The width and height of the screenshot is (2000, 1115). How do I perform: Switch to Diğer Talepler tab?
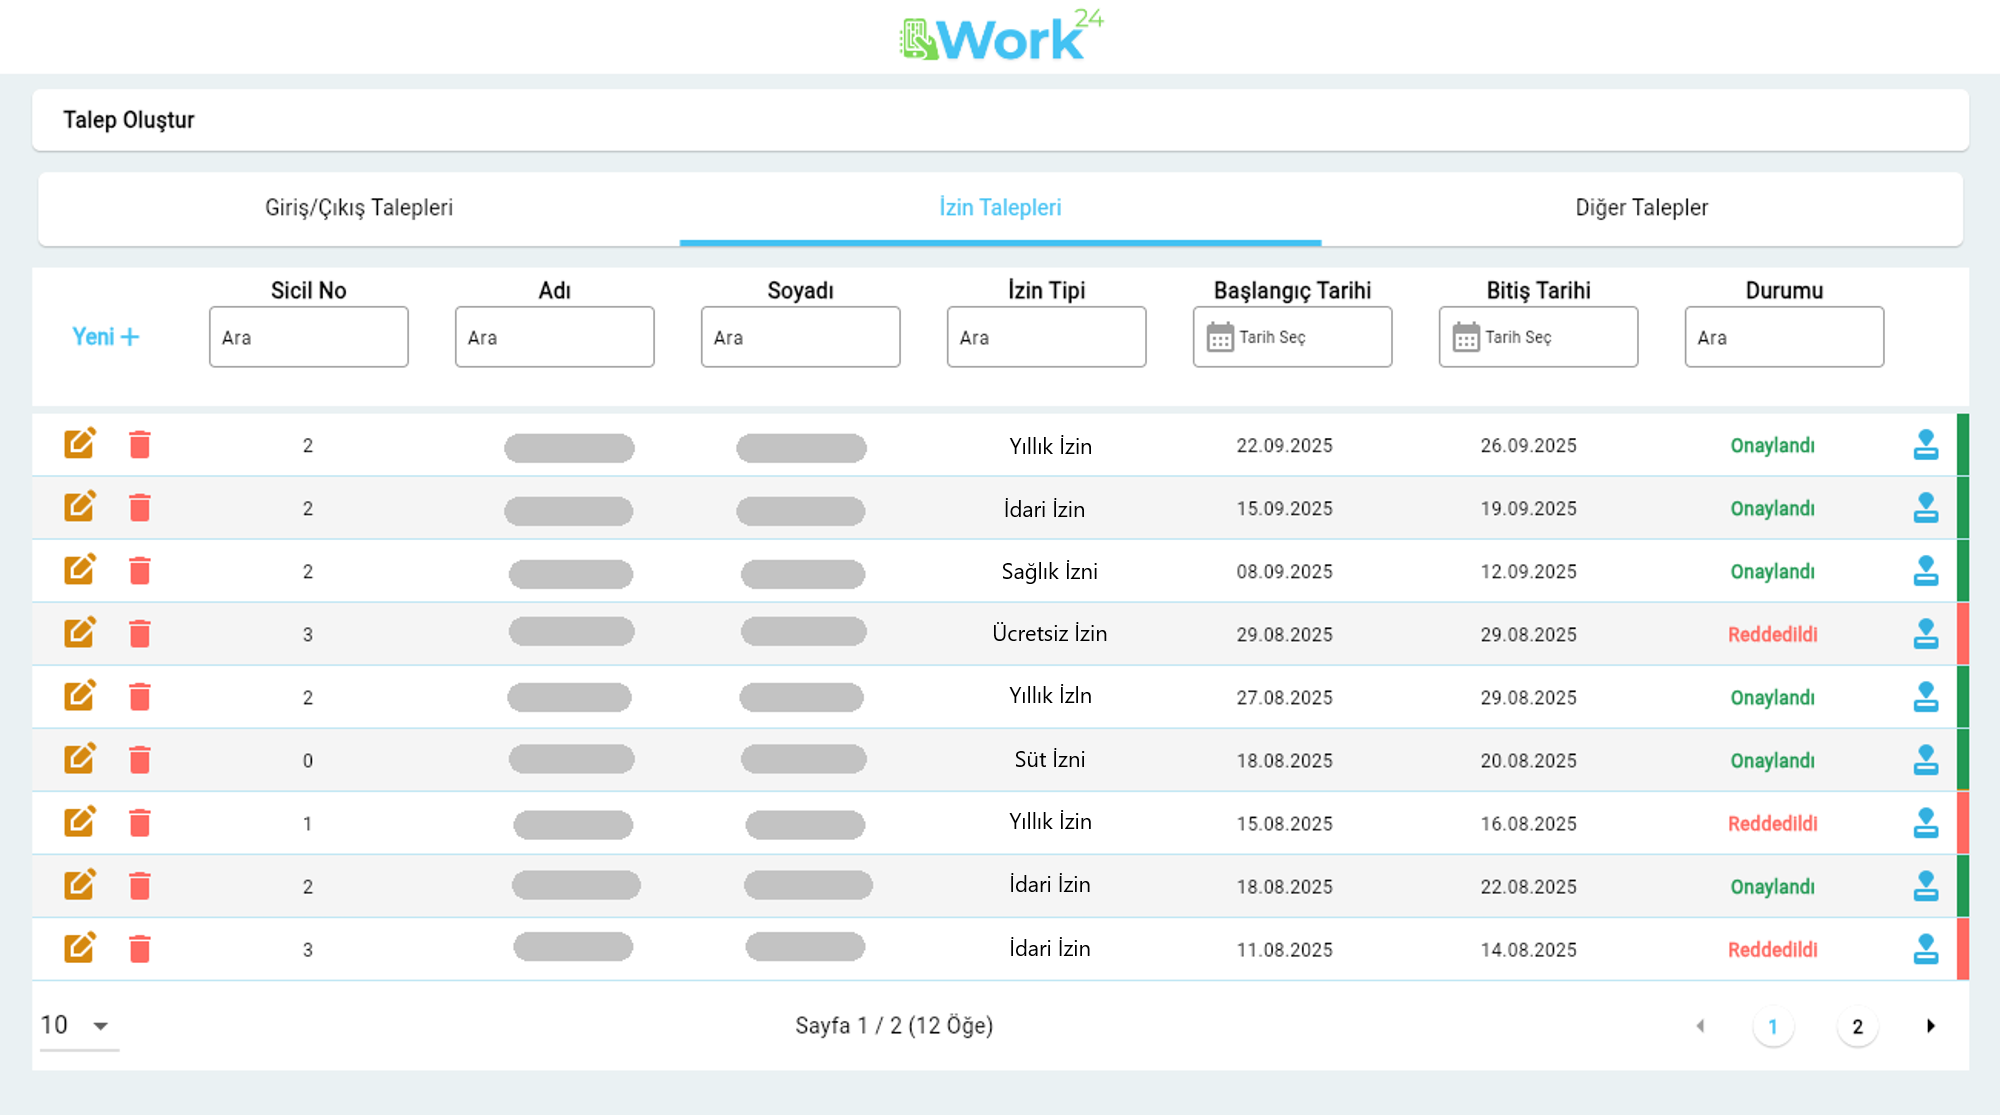[1641, 208]
